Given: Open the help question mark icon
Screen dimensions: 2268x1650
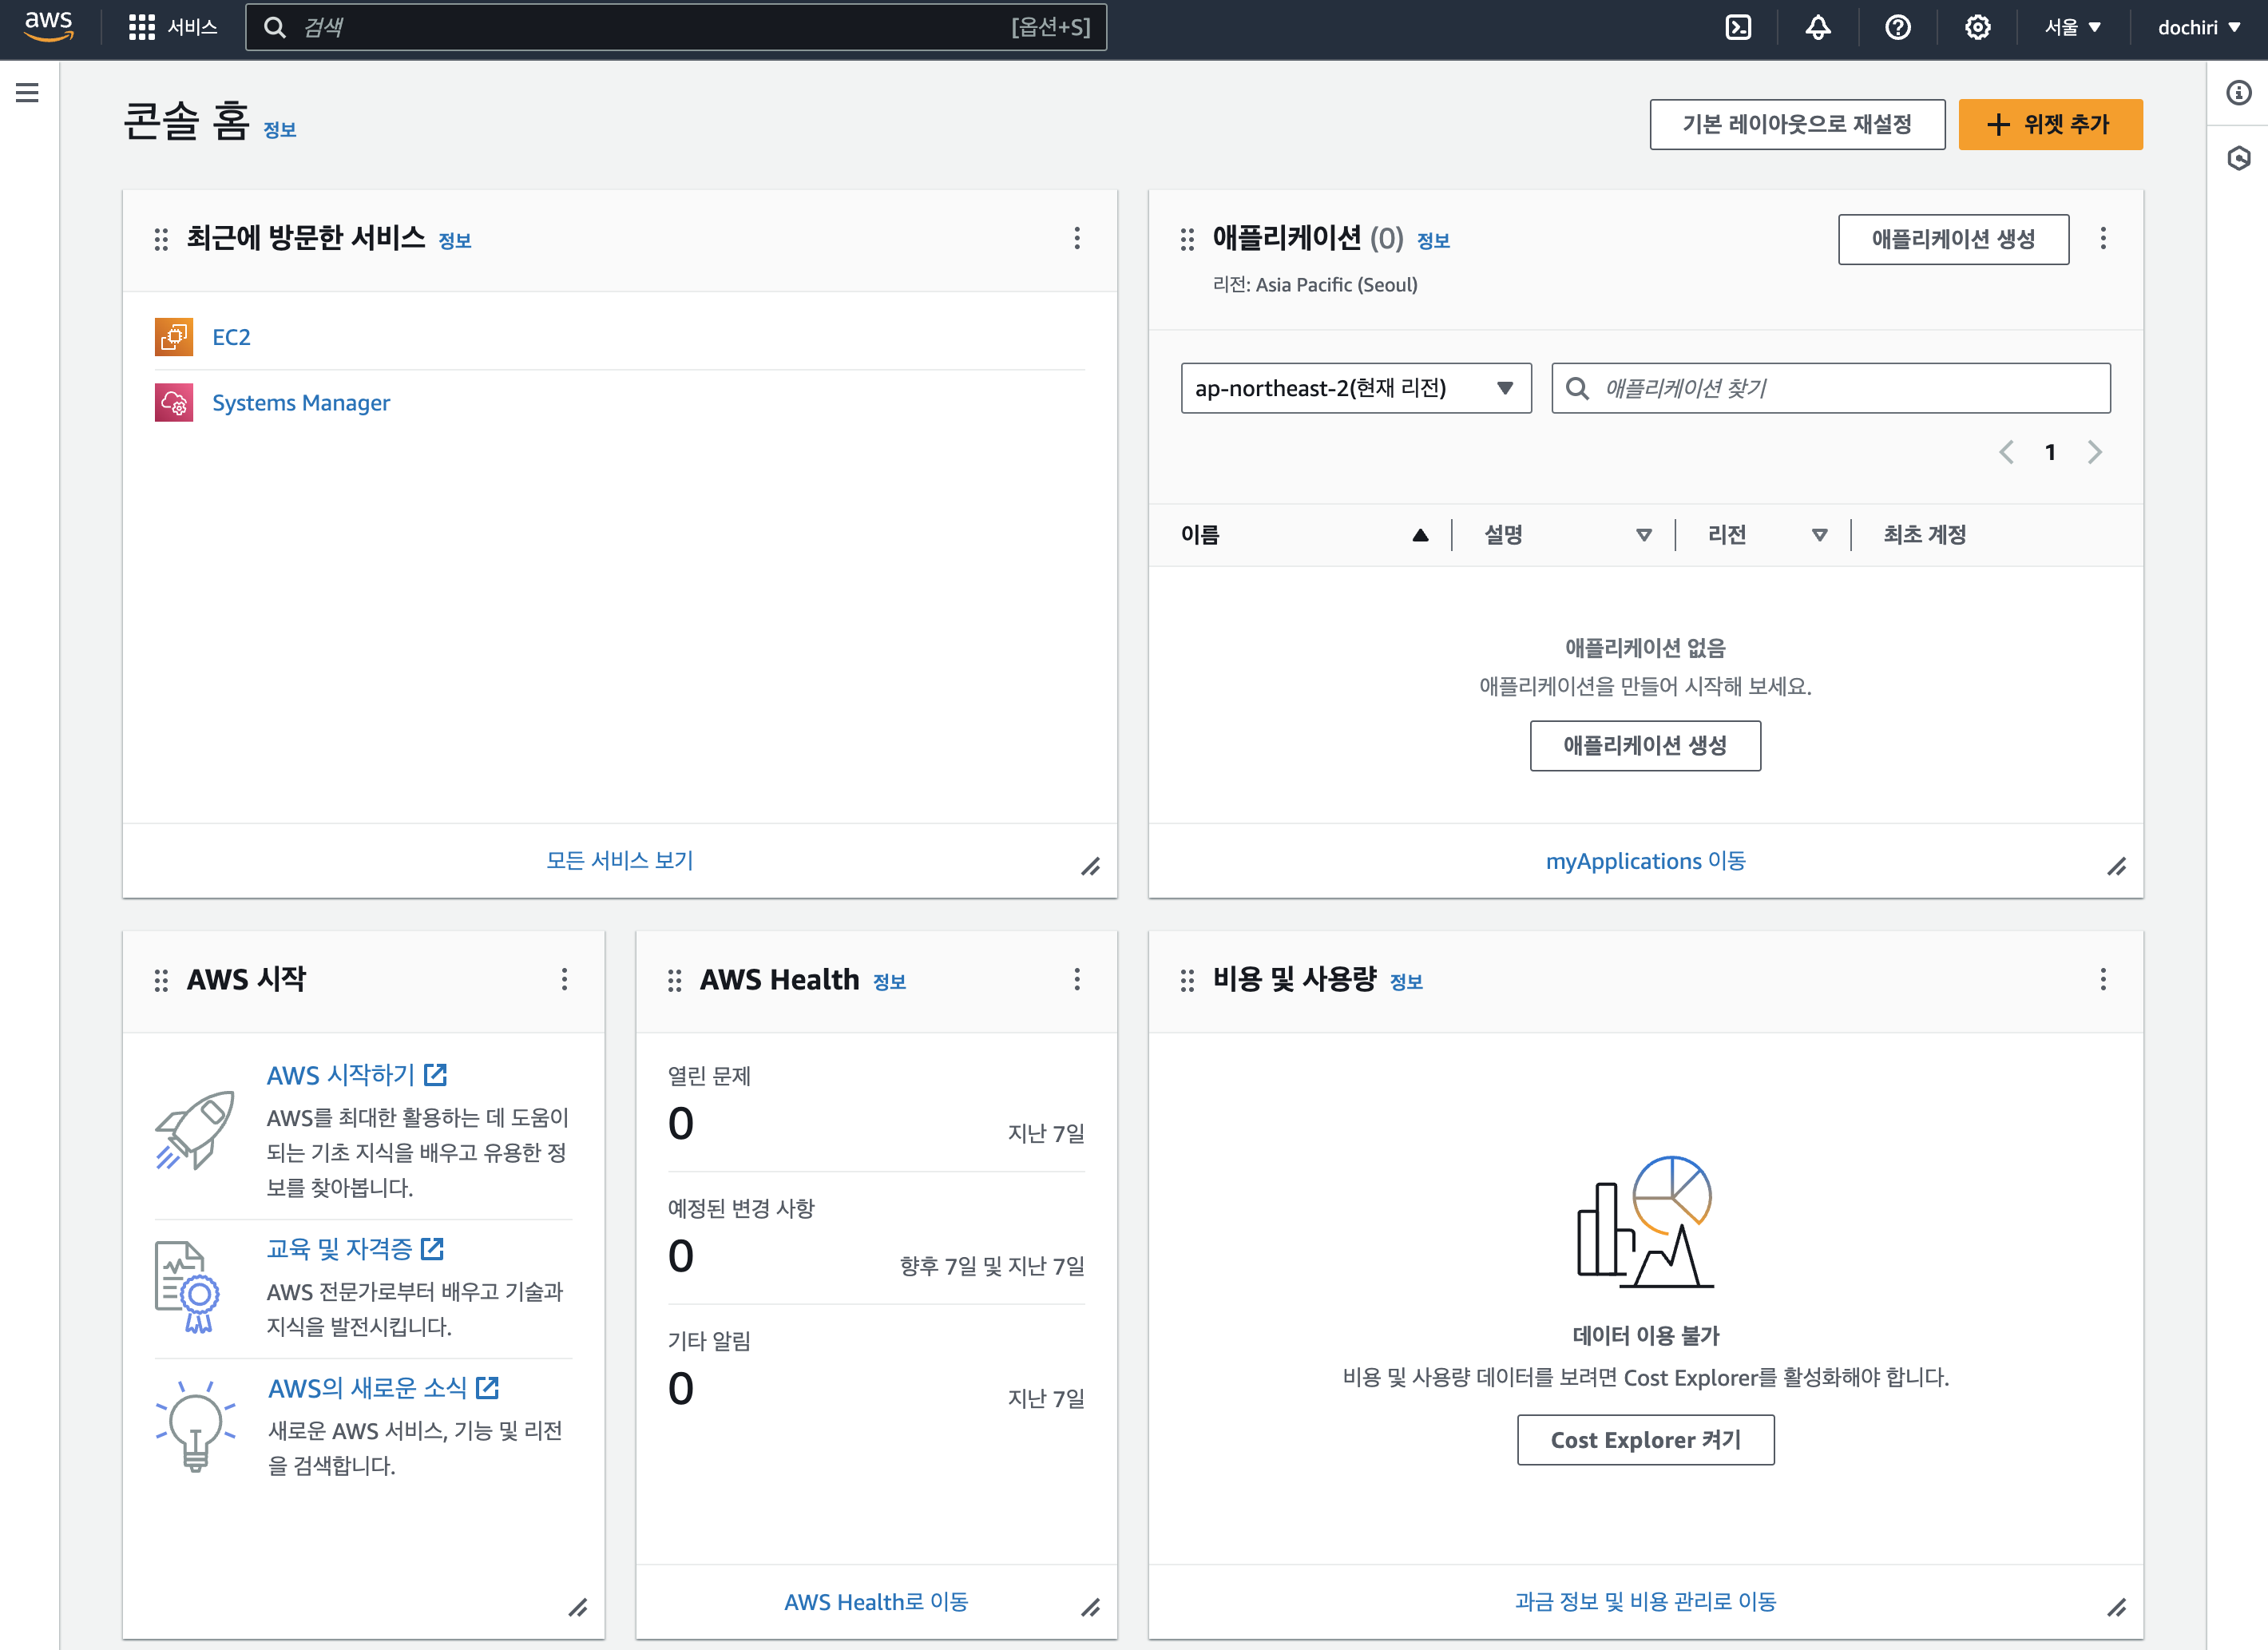Looking at the screenshot, I should coord(1897,27).
